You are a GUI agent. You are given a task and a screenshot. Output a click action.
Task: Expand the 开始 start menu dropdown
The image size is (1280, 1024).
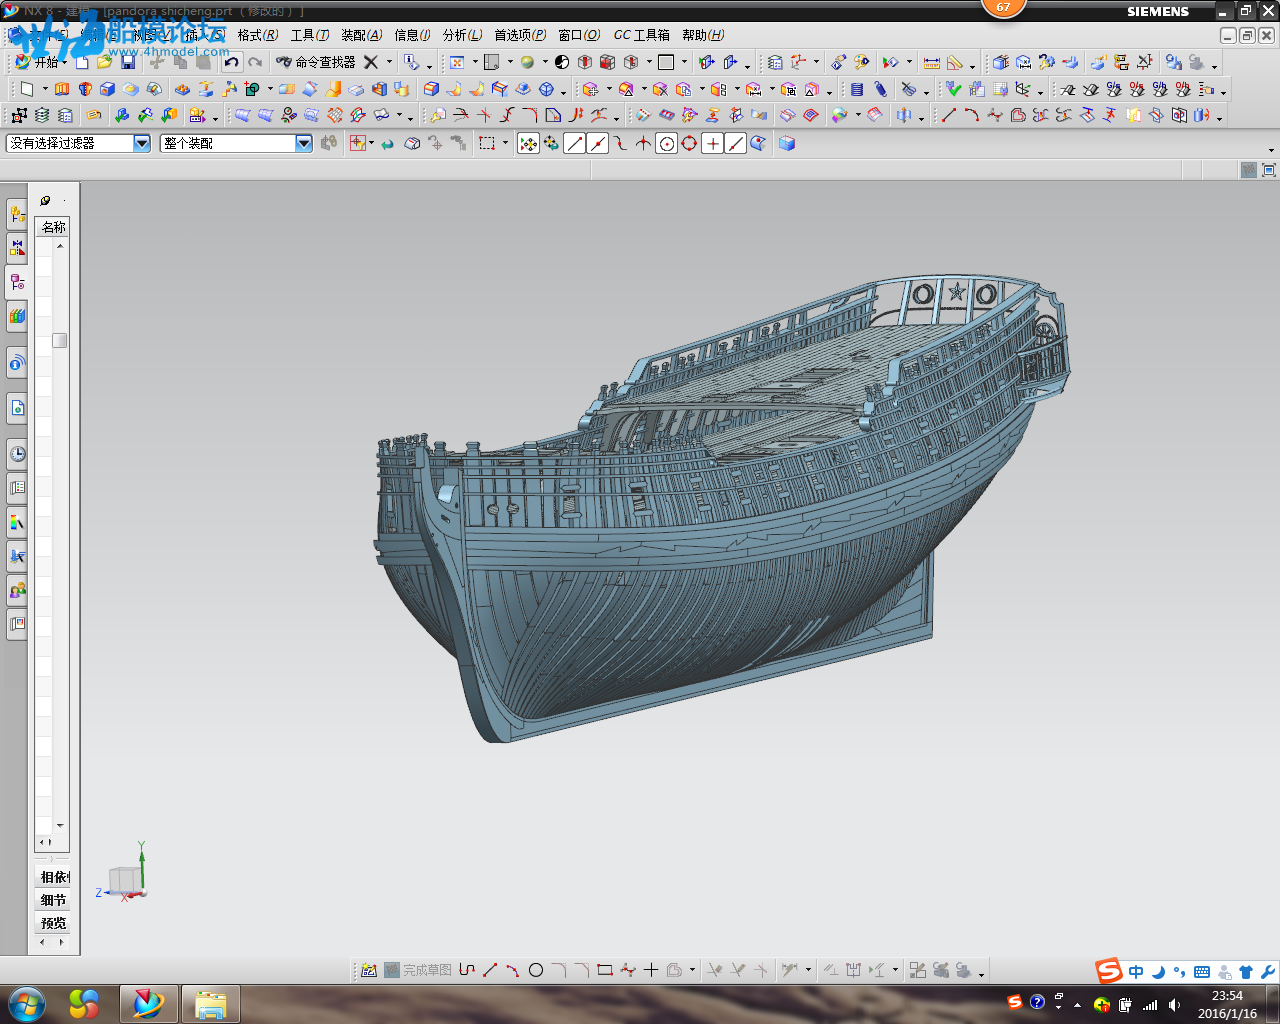point(64,62)
